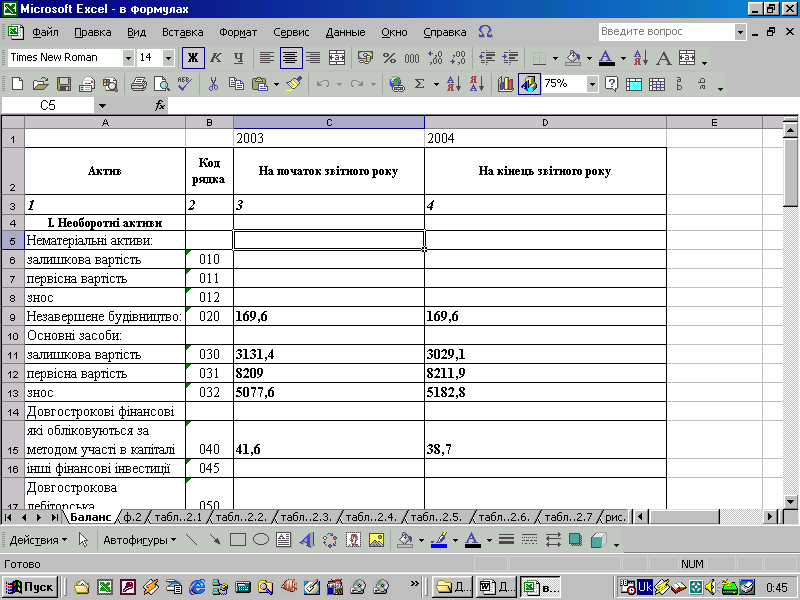Open the zoom 75% dropdown

pyautogui.click(x=592, y=84)
